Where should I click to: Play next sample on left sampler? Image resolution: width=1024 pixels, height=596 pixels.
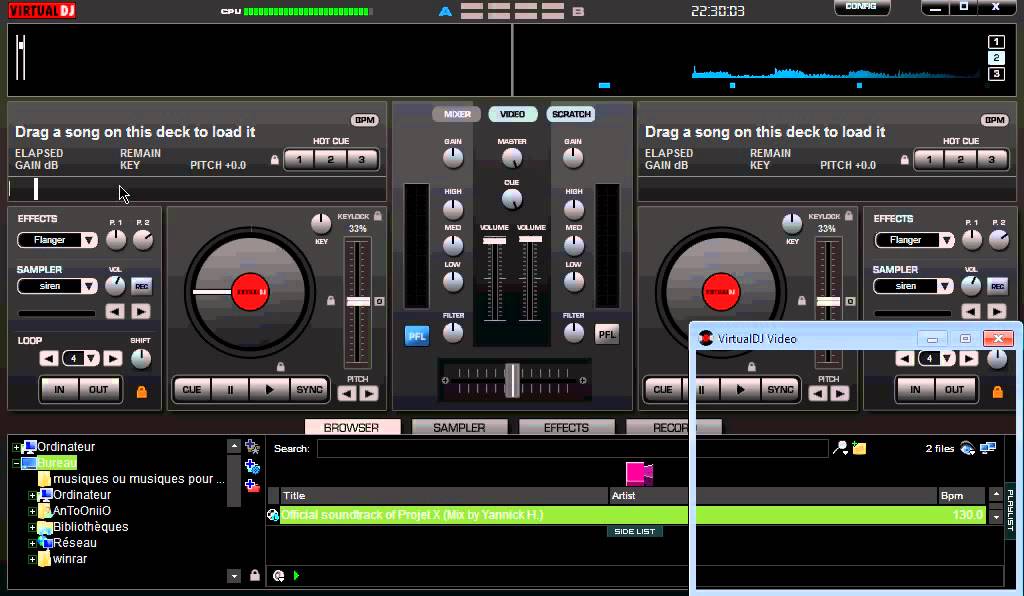(x=140, y=311)
